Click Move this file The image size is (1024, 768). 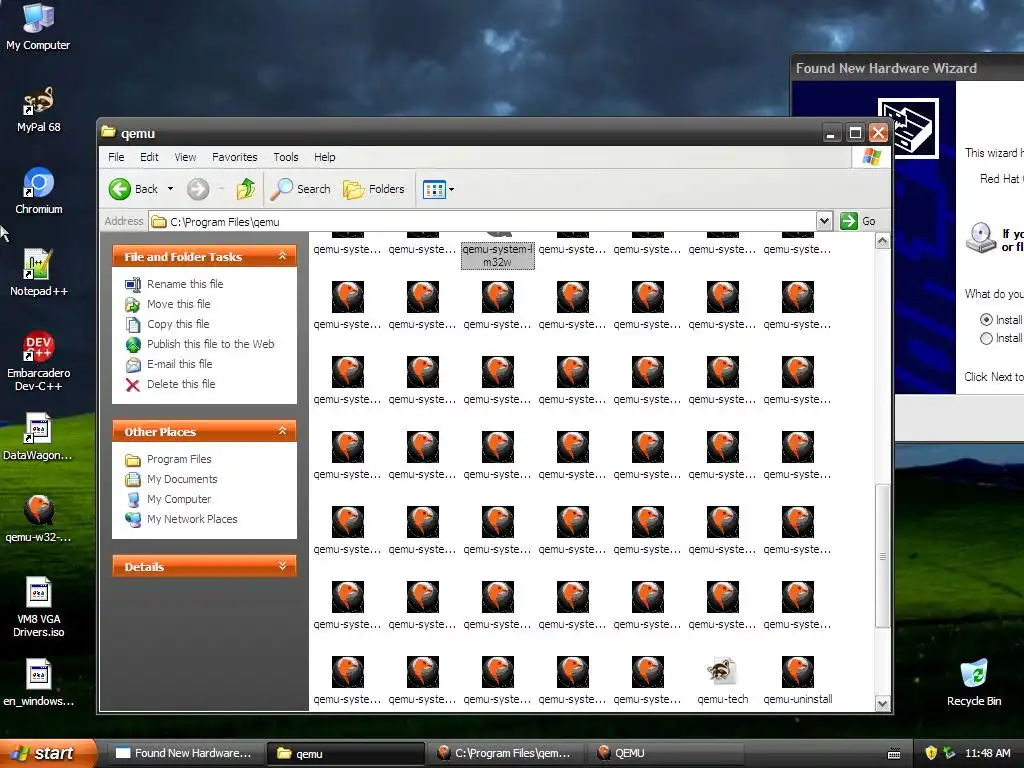tap(178, 304)
